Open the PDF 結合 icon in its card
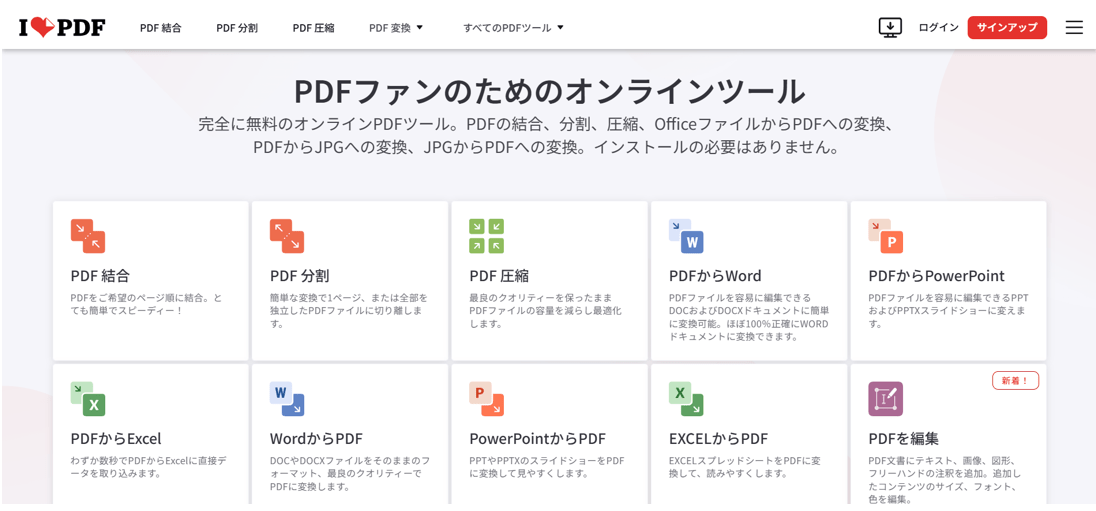Viewport: 1096px width, 511px height. click(x=88, y=236)
